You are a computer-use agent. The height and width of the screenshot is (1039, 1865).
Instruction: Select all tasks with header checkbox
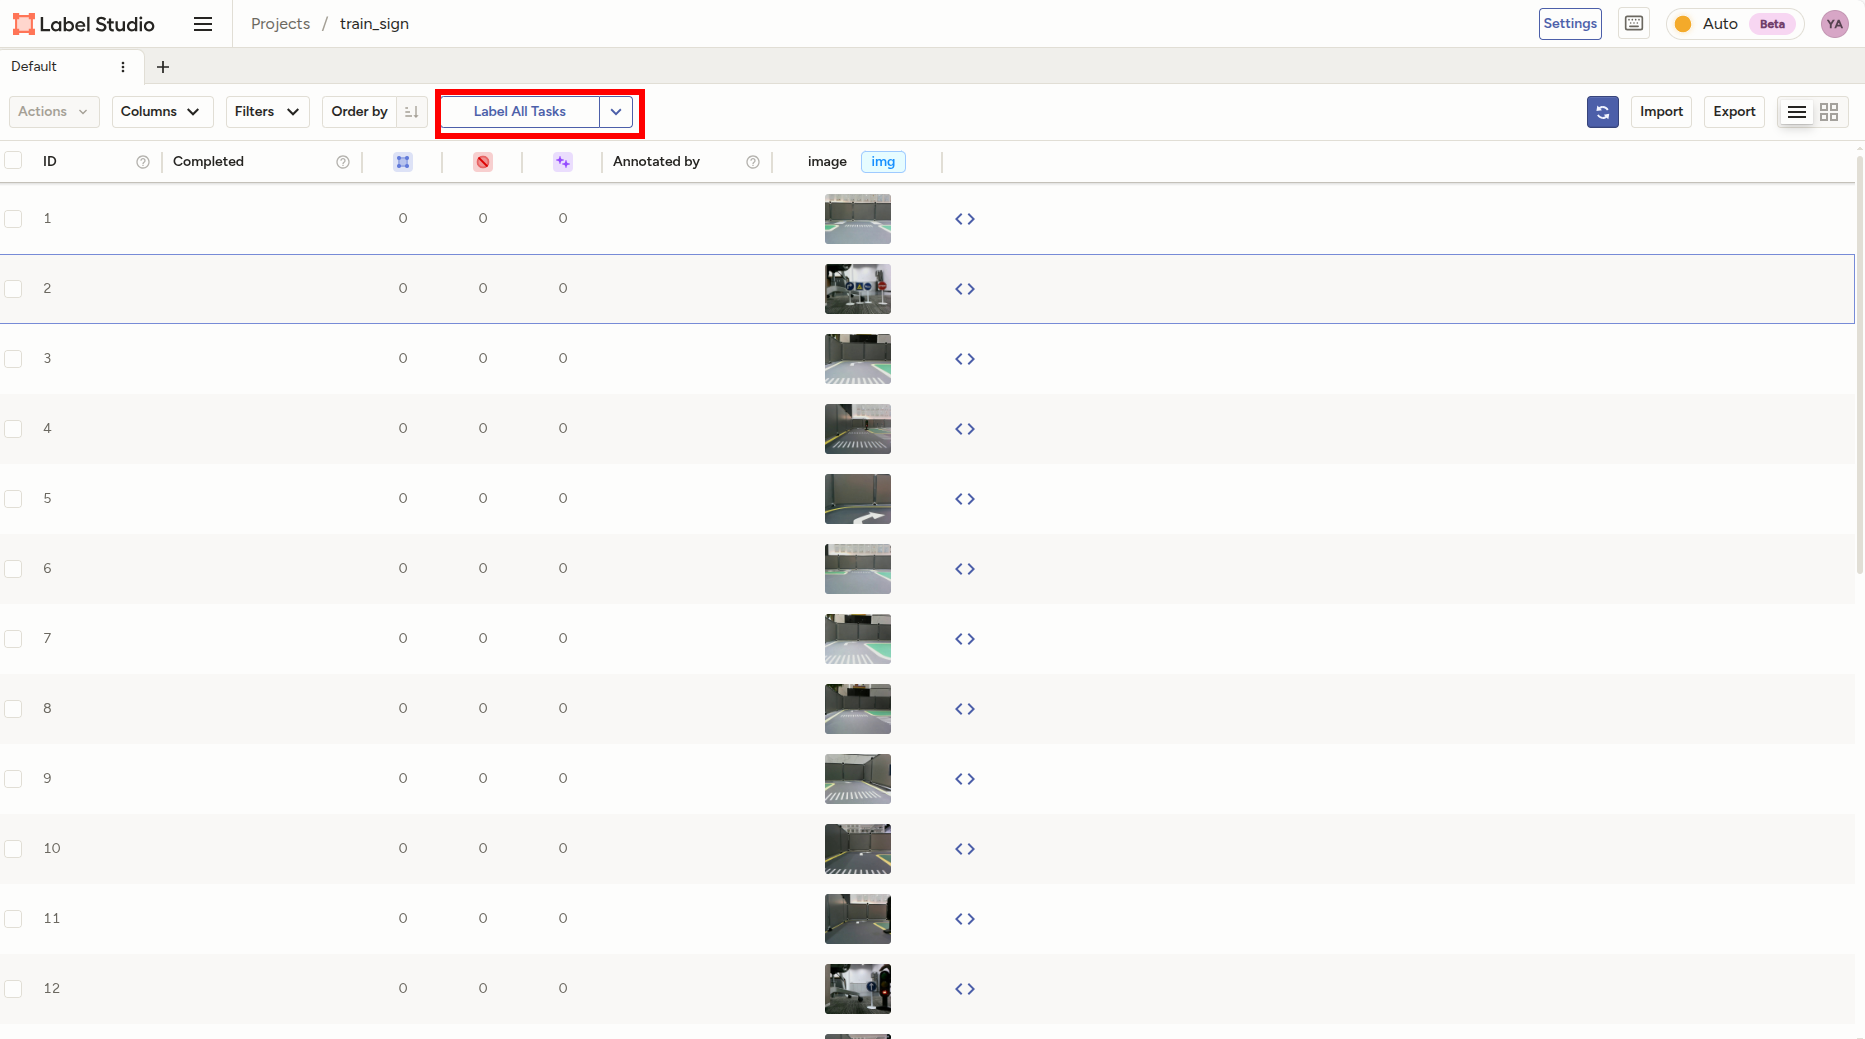[x=14, y=161]
